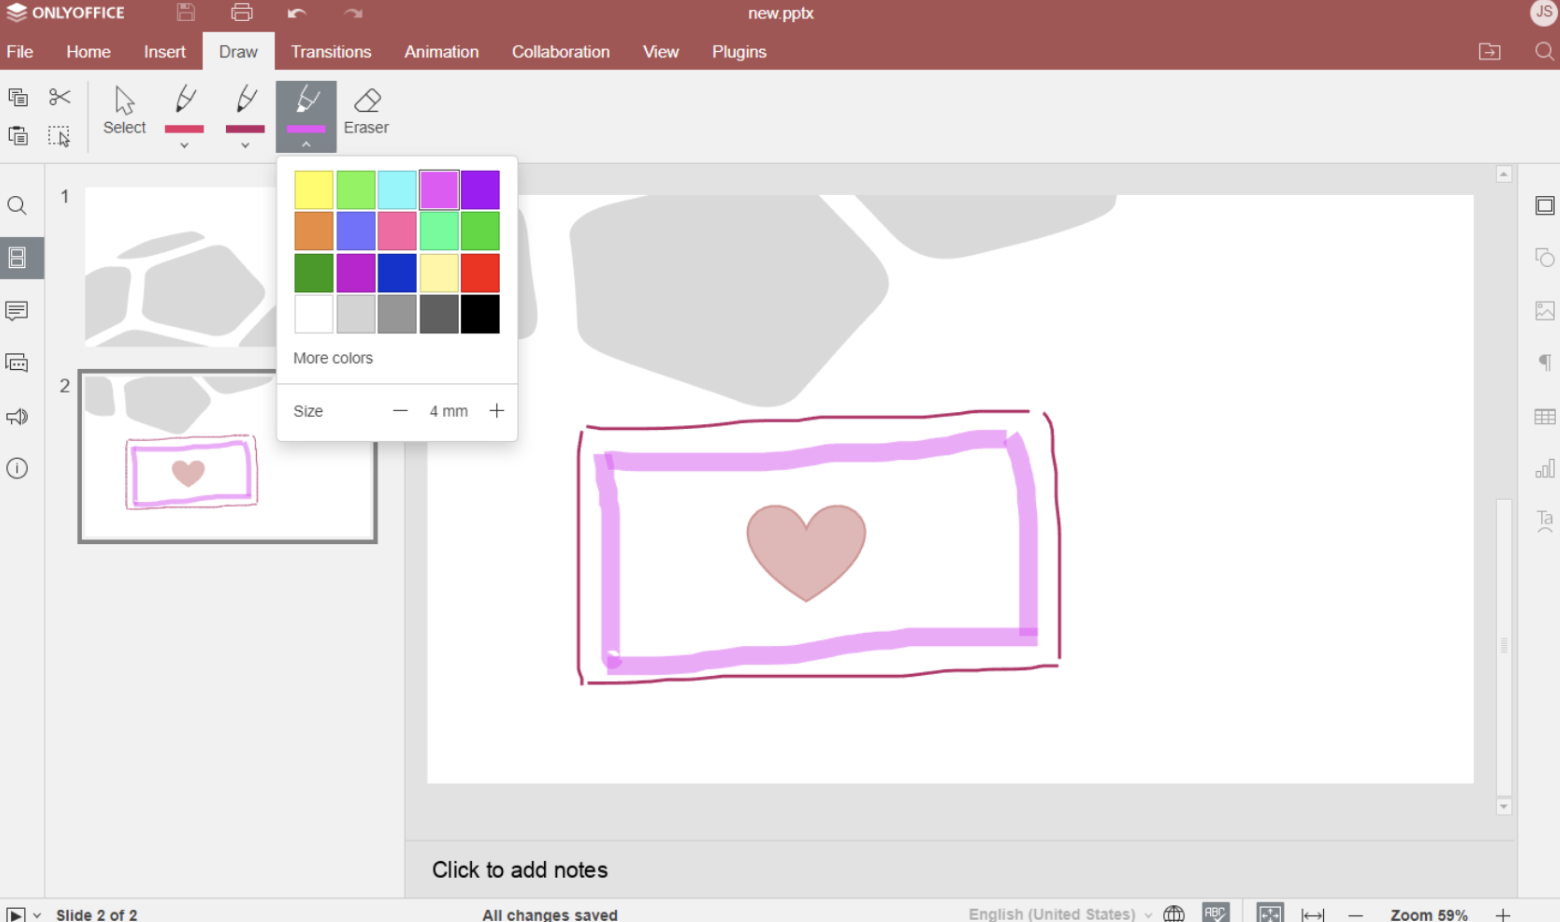This screenshot has width=1560, height=922.
Task: Redo the last action
Action: 353,13
